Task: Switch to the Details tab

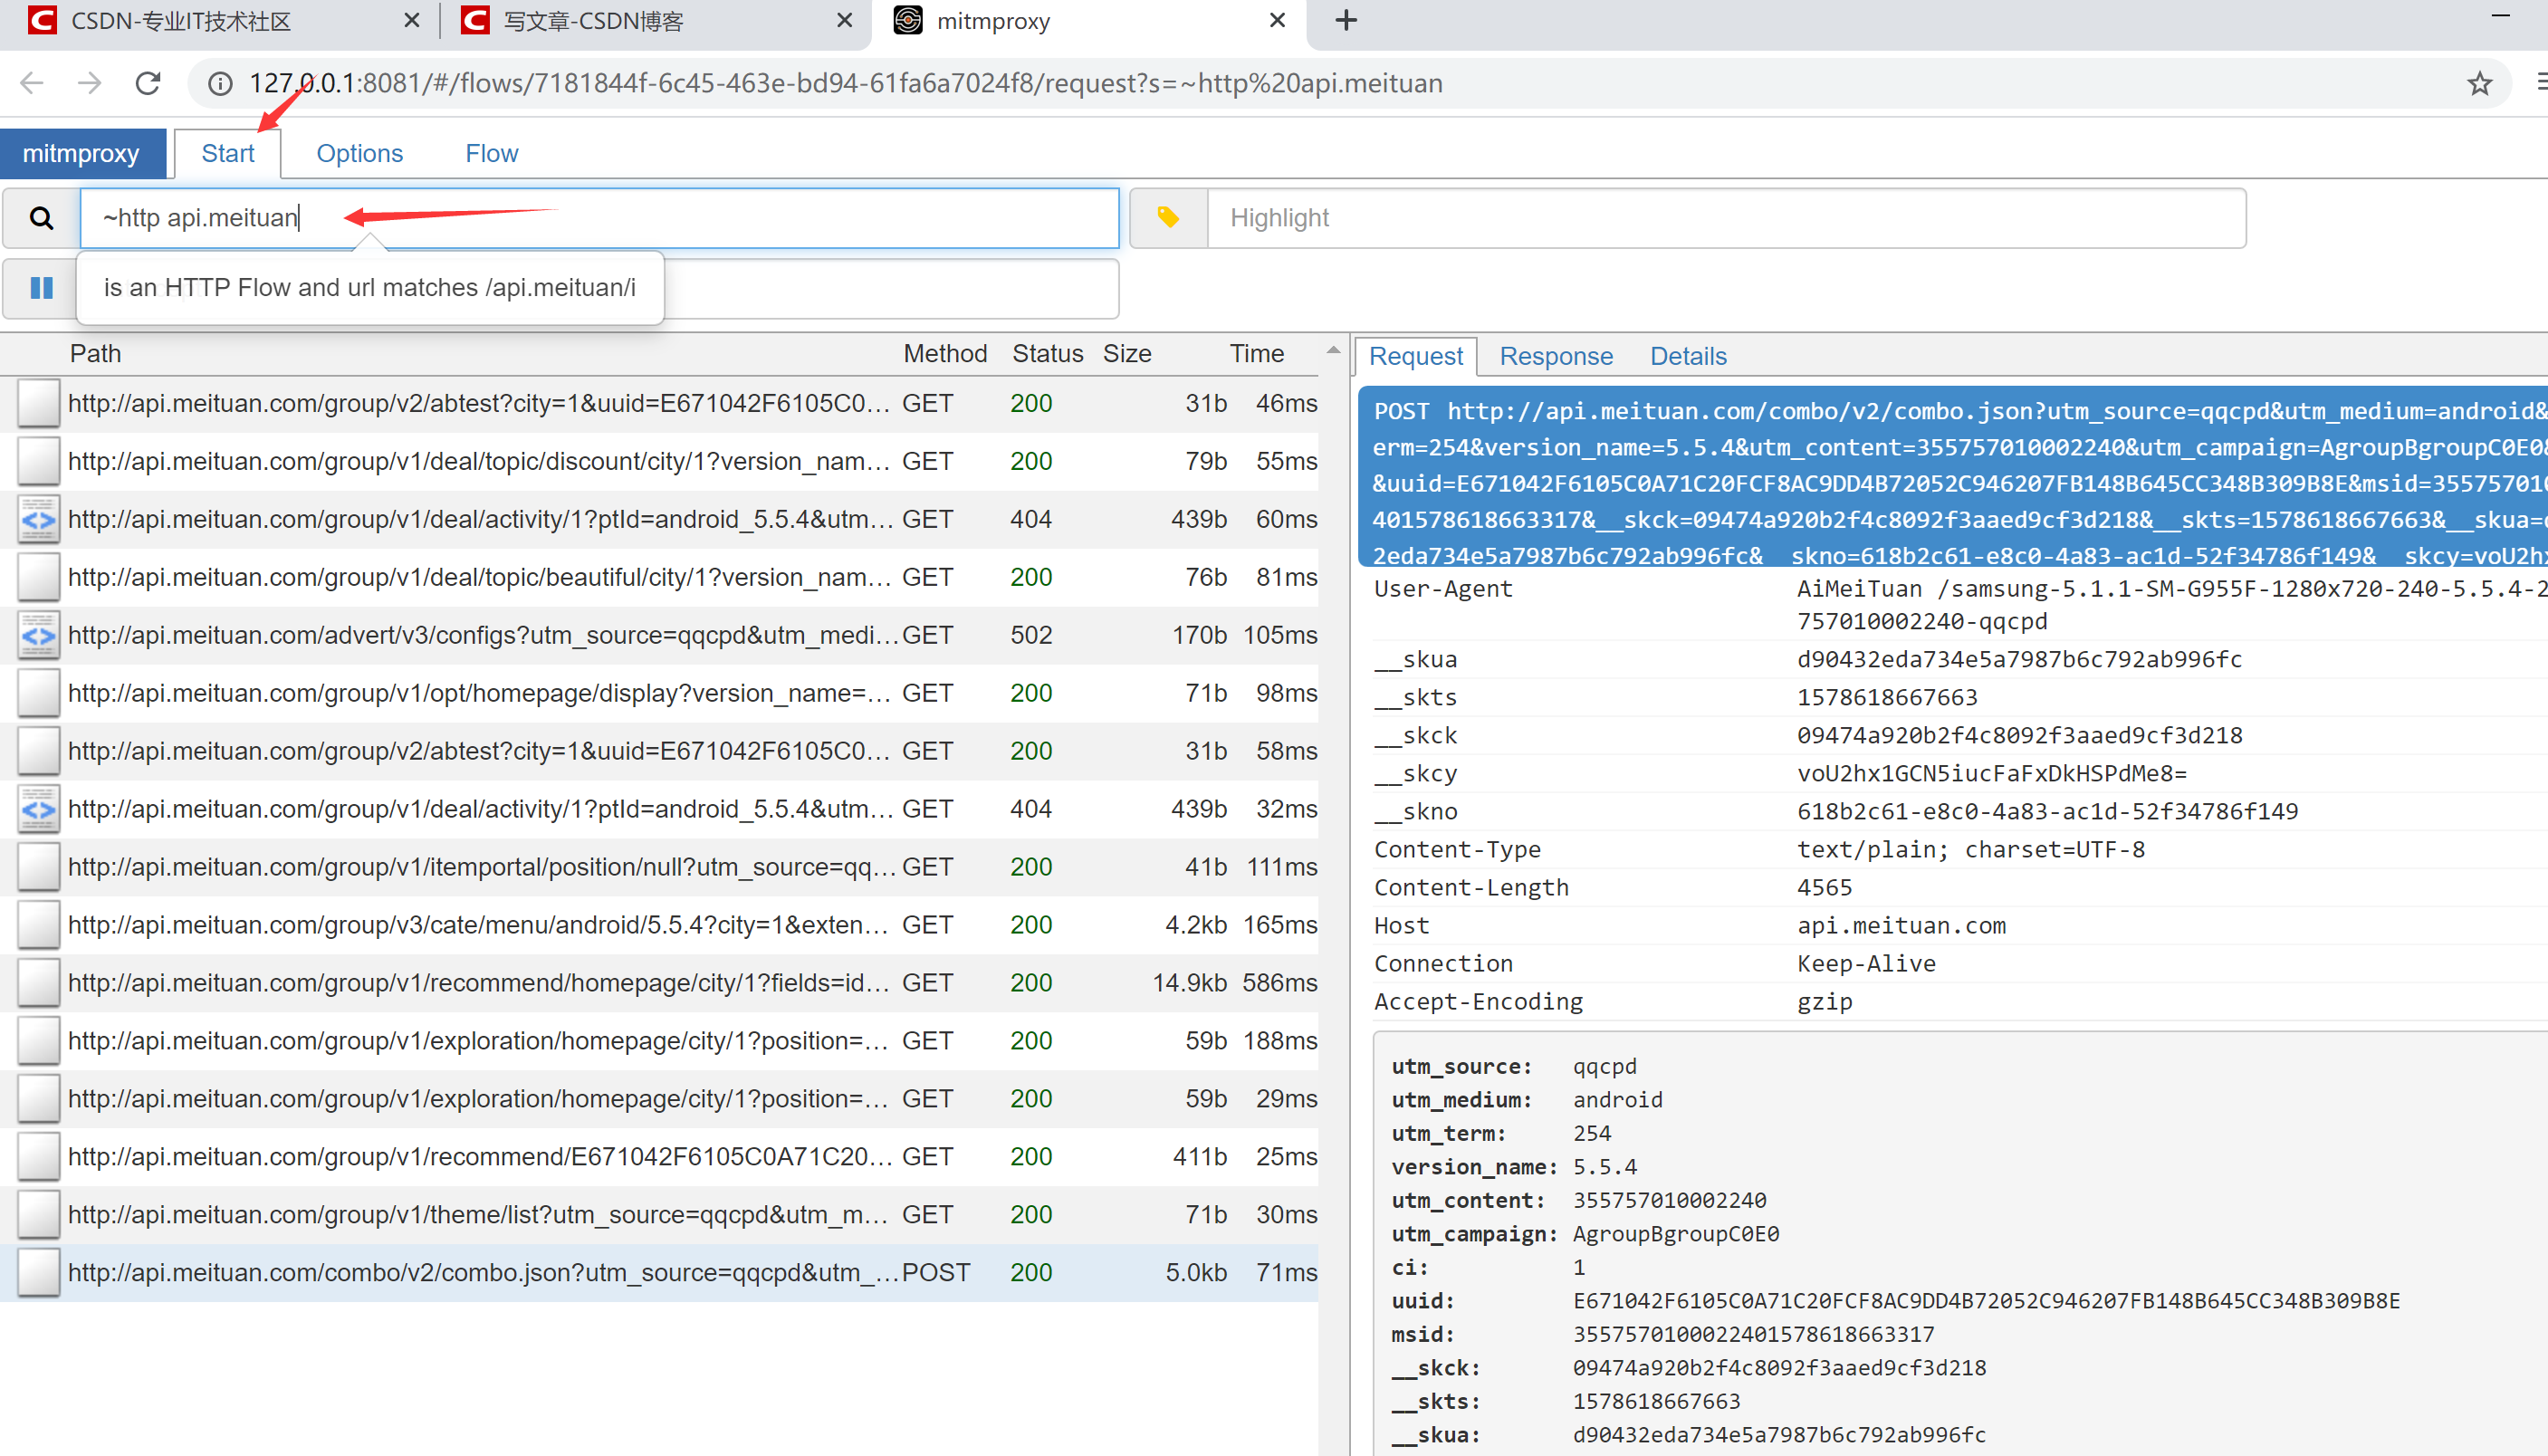Action: coord(1687,356)
